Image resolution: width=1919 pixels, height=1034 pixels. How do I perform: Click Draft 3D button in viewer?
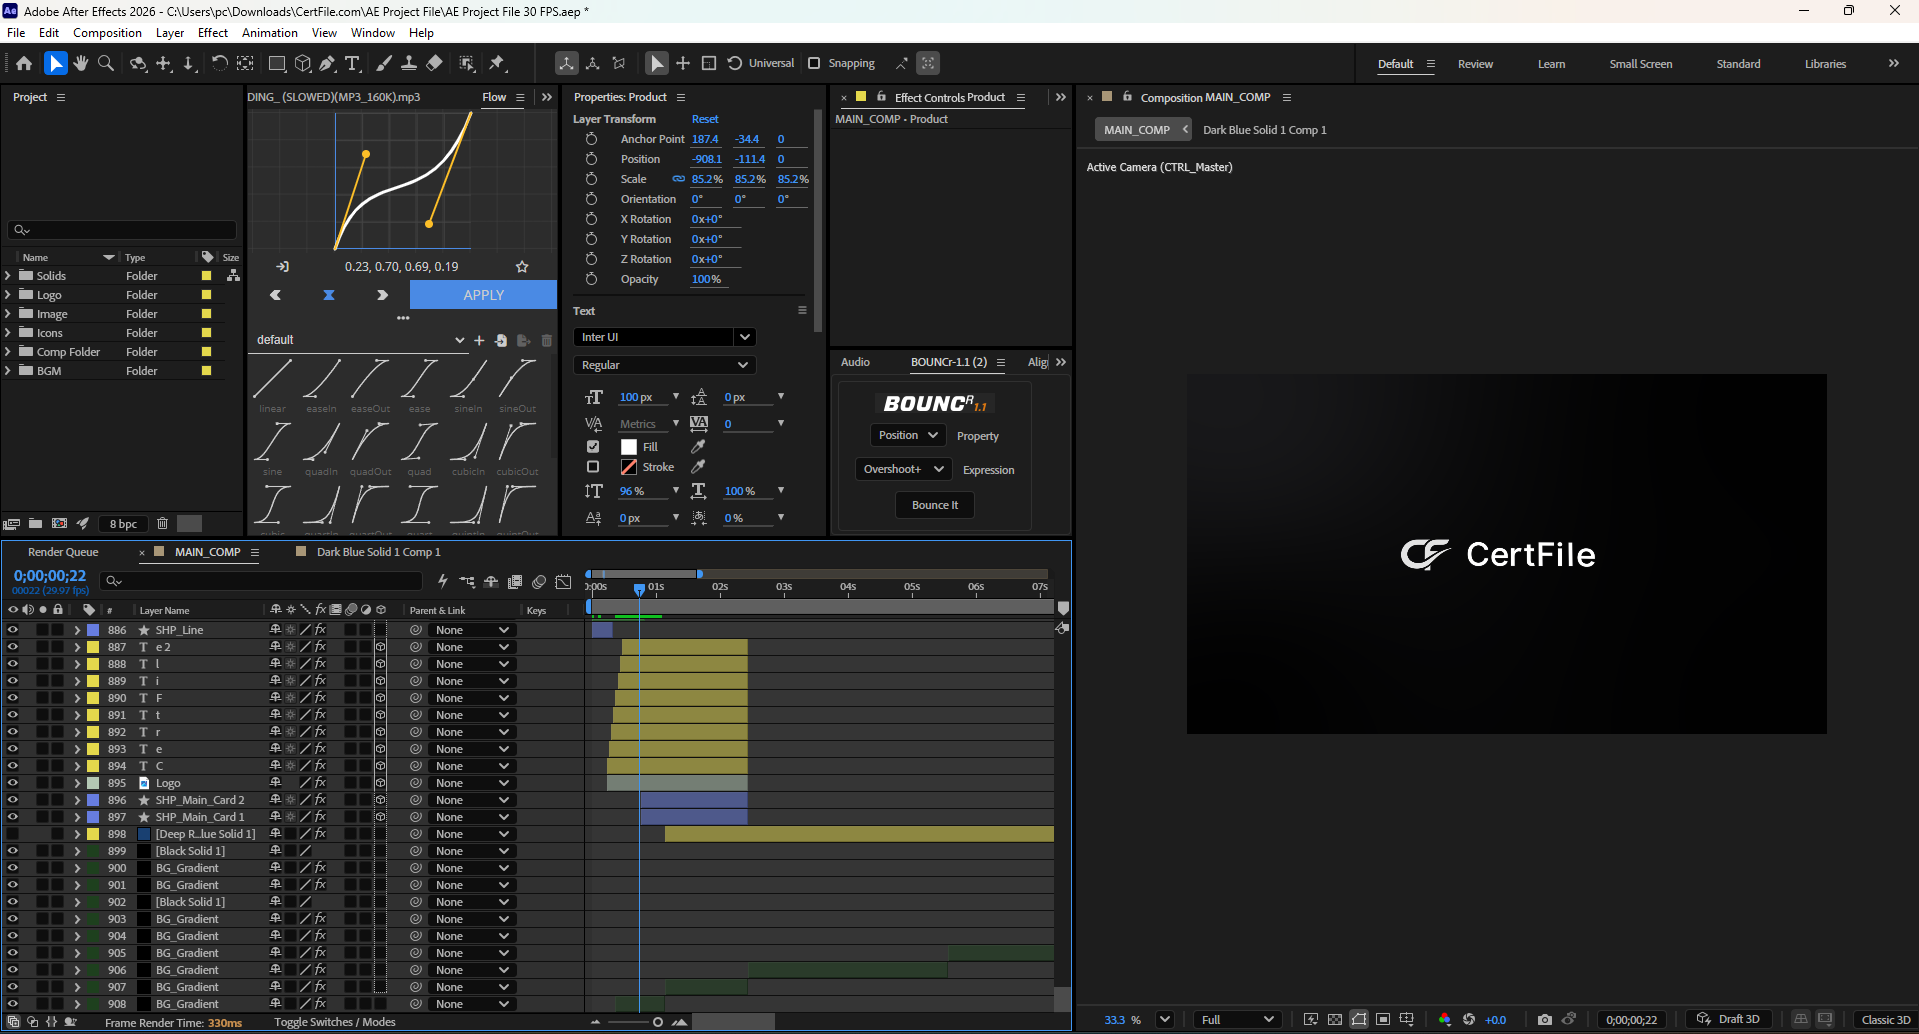[x=1728, y=1019]
